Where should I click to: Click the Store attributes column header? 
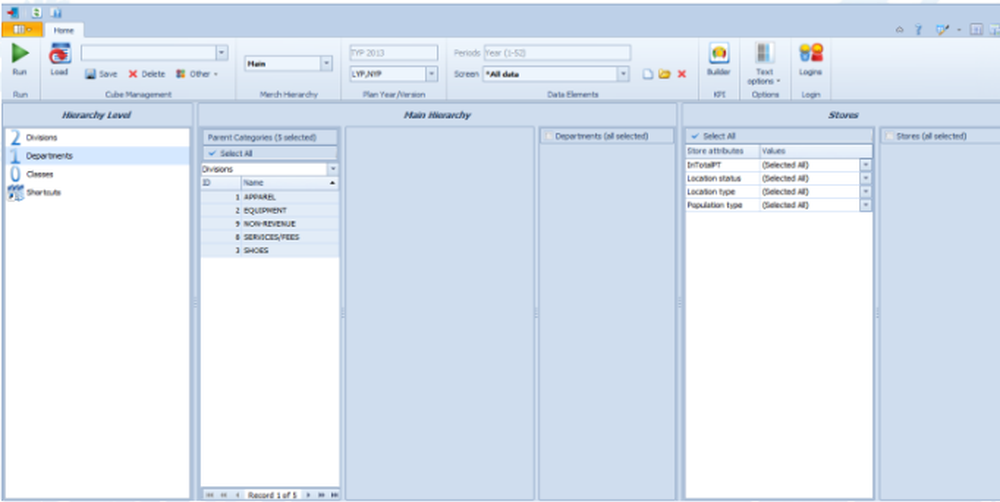pyautogui.click(x=723, y=151)
